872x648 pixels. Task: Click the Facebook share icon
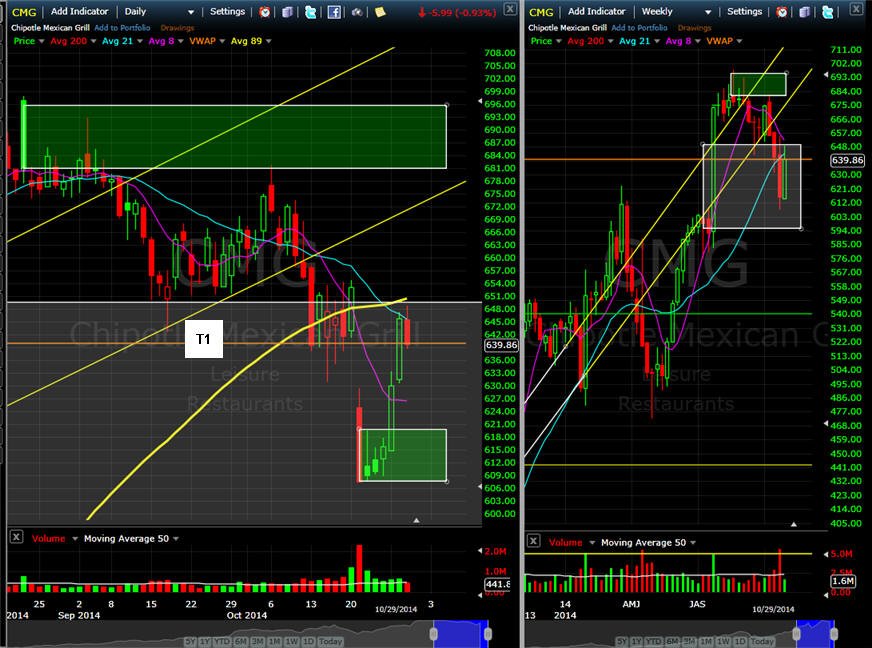[334, 12]
